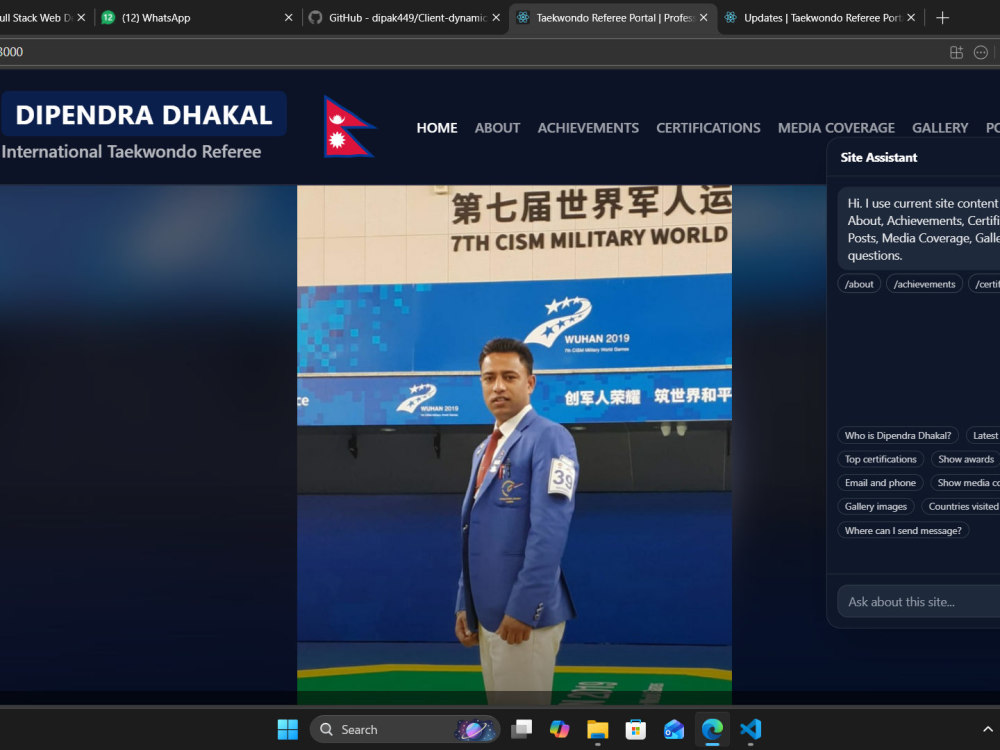Select the 'Countries visited' suggestion
This screenshot has width=1000, height=750.
coord(961,506)
